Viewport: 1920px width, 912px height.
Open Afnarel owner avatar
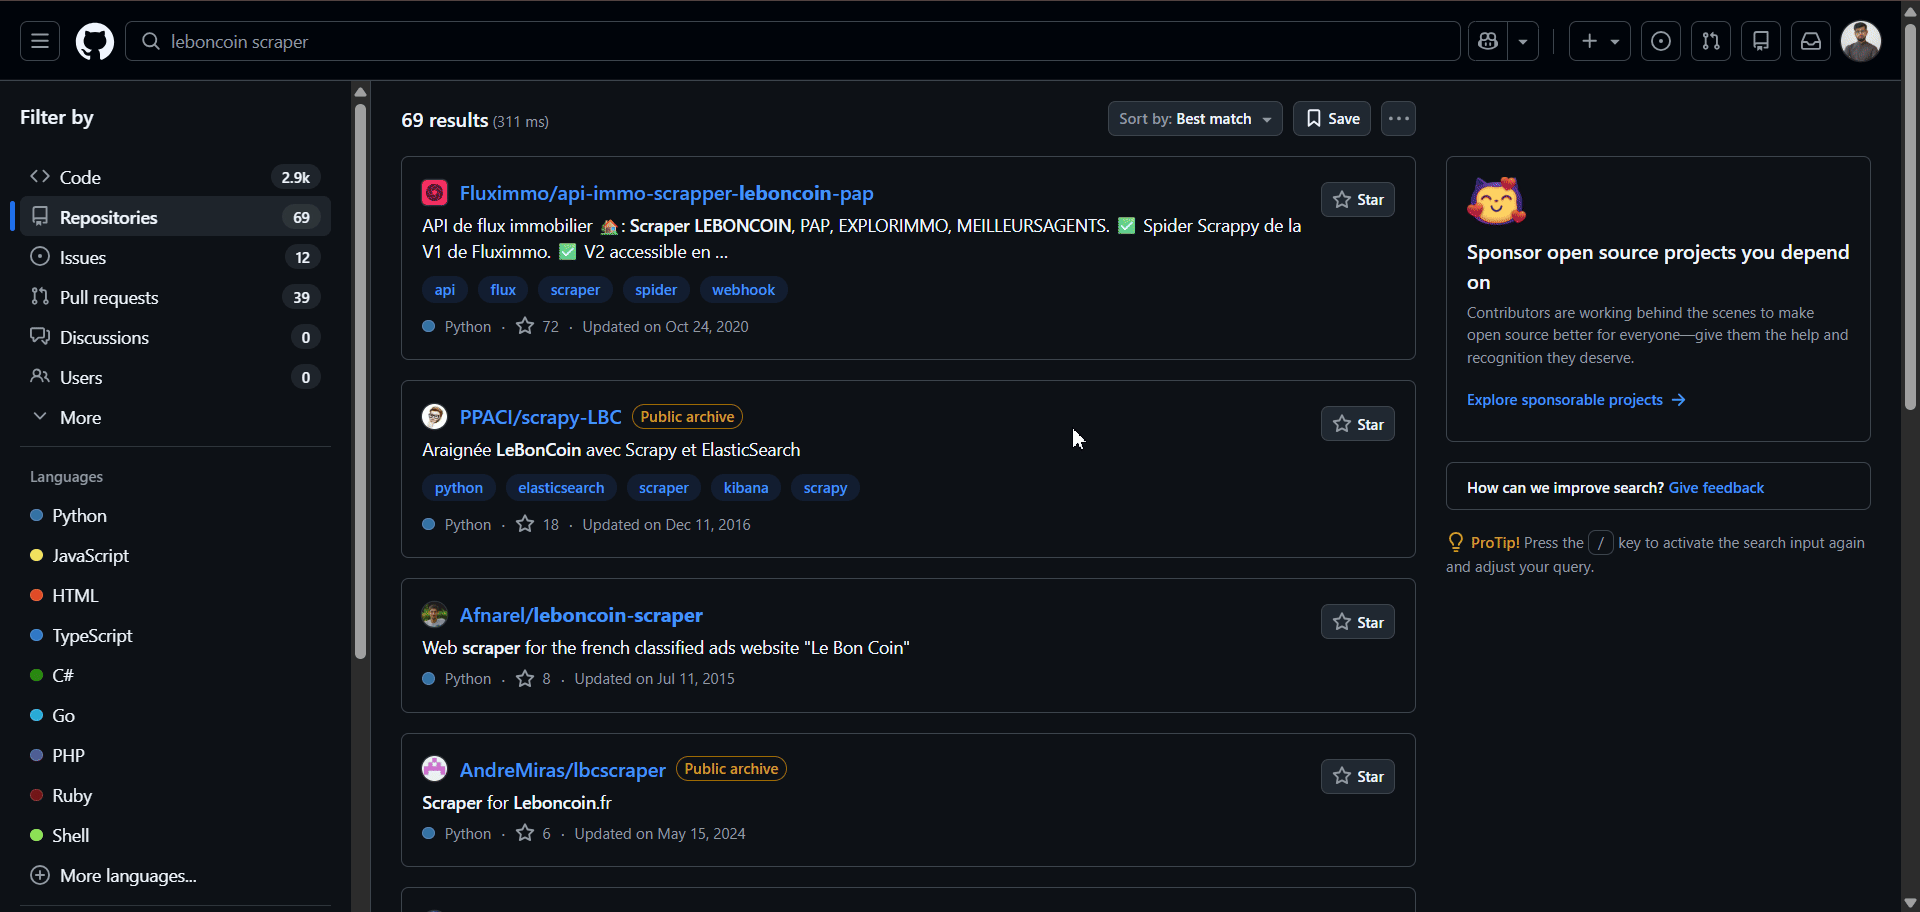pos(434,614)
